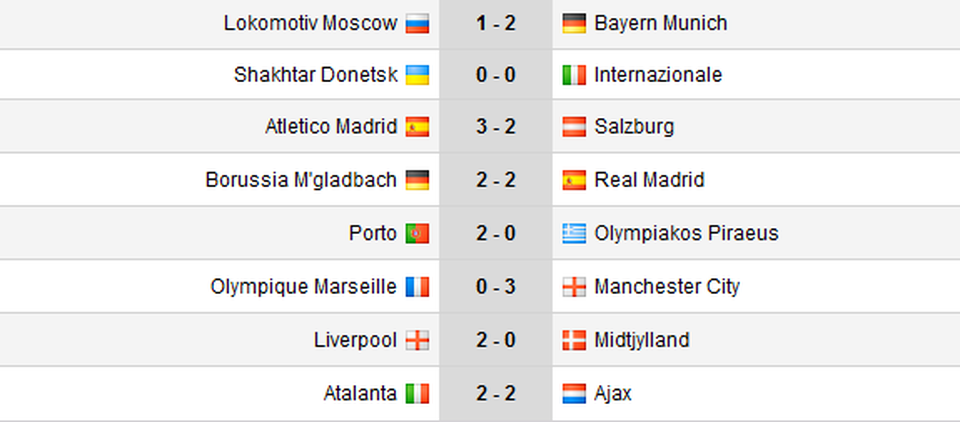
Task: Click the Borussia M'gladbach team name
Action: coord(301,180)
